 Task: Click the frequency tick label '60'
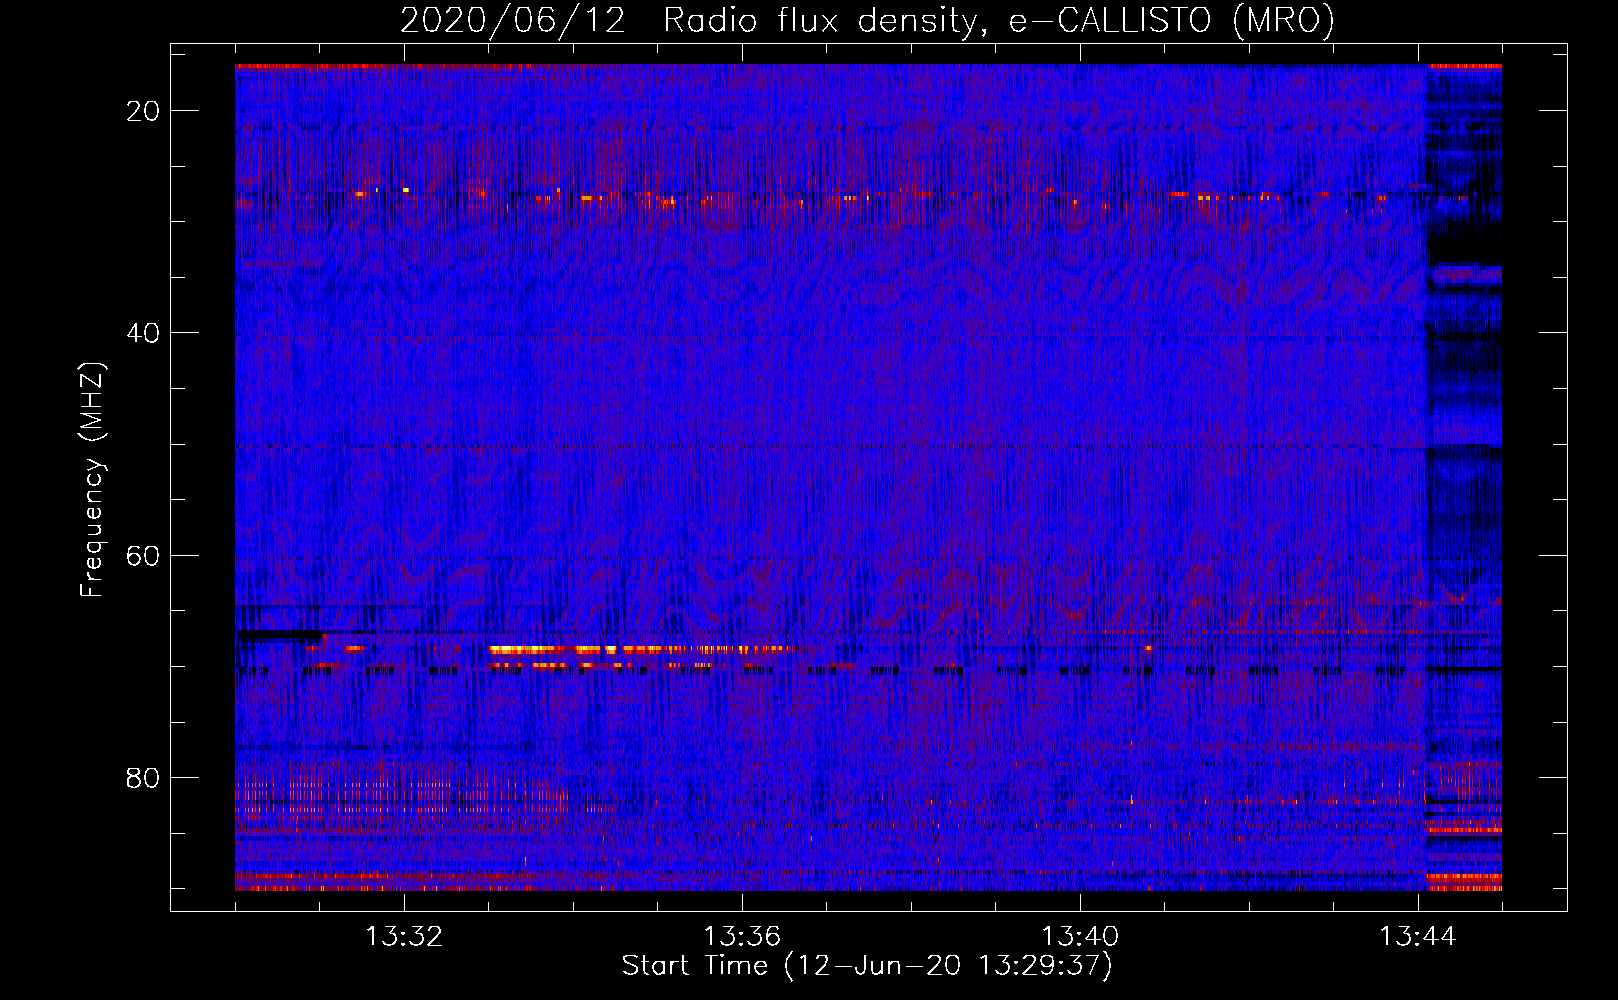click(144, 555)
